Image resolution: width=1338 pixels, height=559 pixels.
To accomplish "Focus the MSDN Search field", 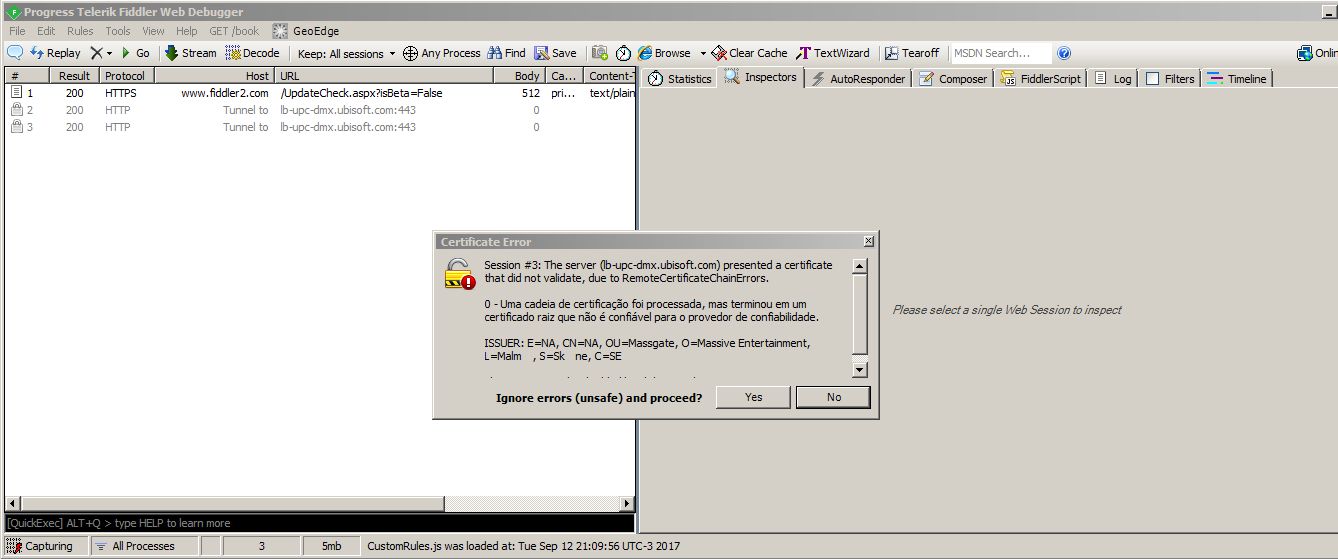I will pos(1000,53).
